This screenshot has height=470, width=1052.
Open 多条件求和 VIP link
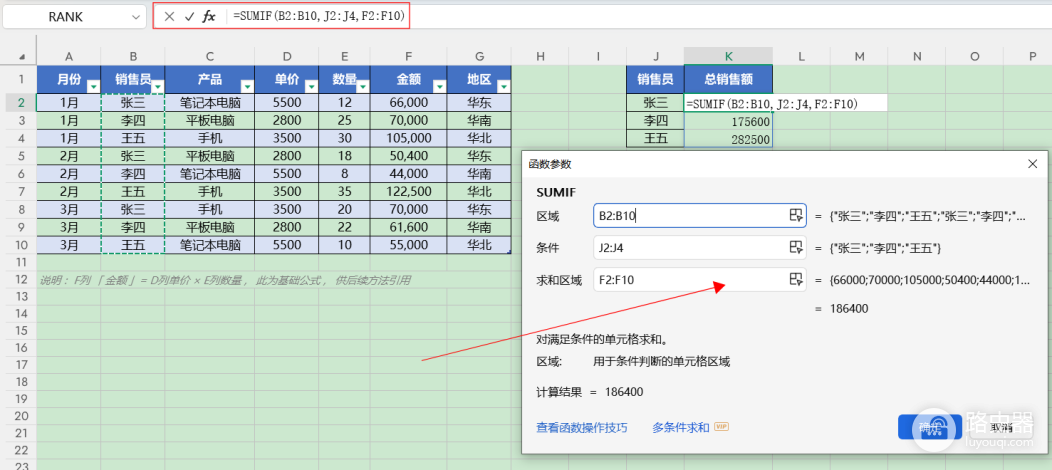click(690, 427)
